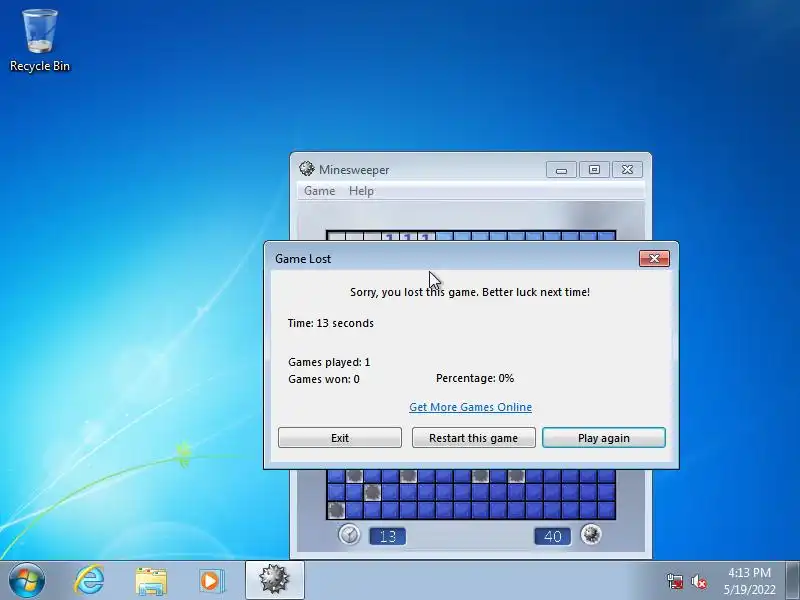Click the Exit button in dialog
Viewport: 800px width, 600px height.
[340, 438]
